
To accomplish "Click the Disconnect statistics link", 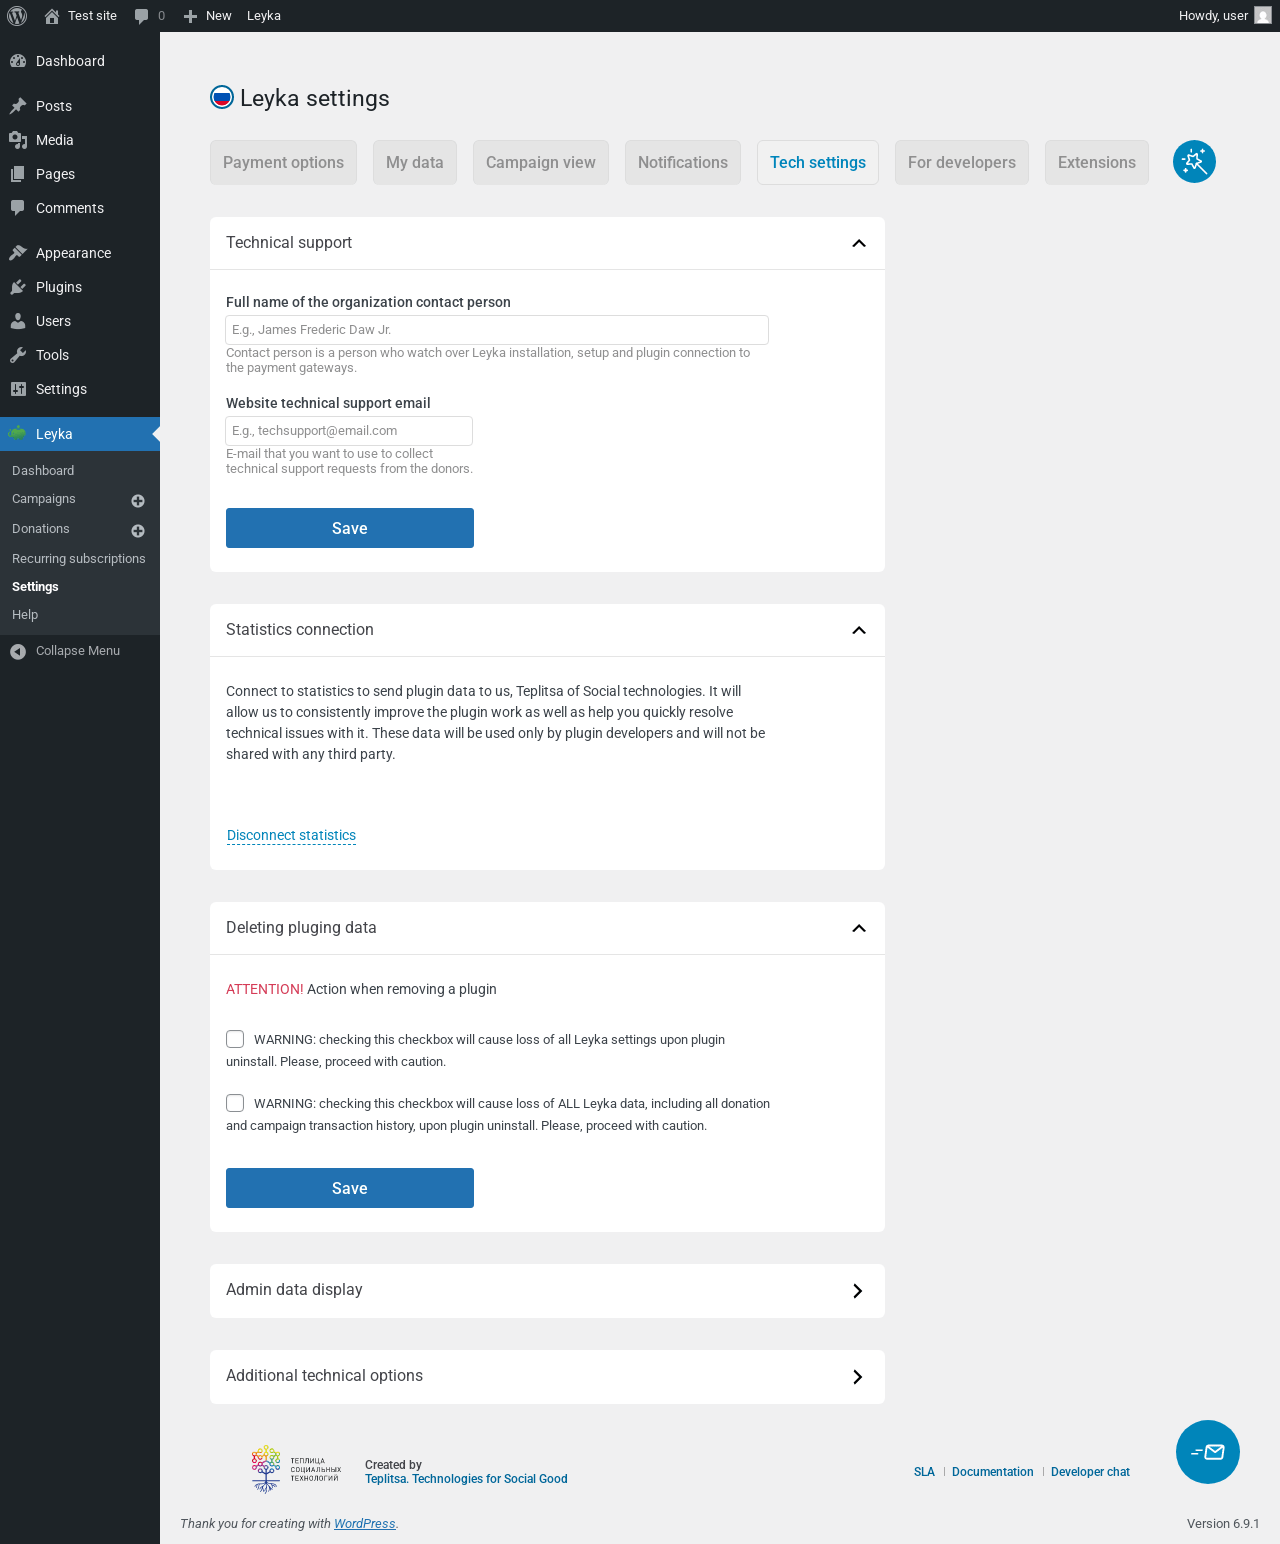I will tap(291, 835).
